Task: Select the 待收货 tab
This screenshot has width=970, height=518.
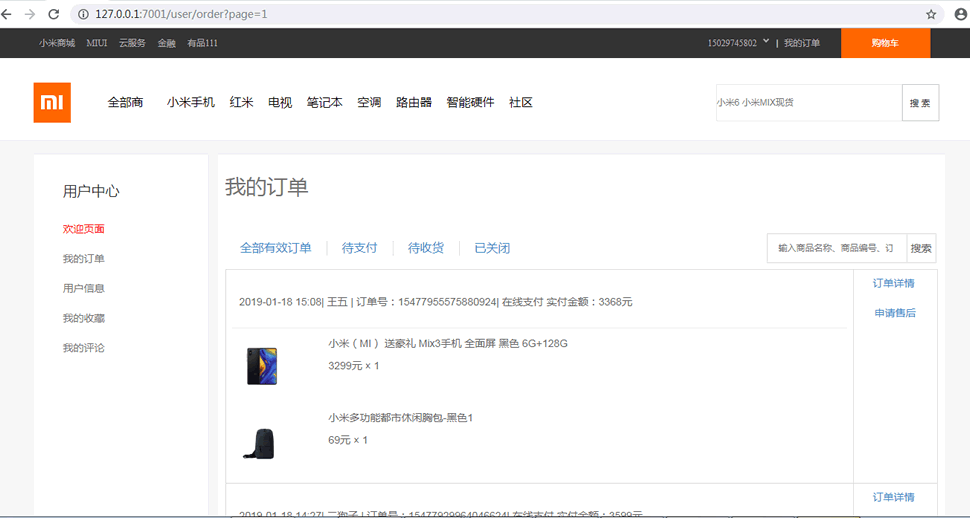Action: pos(426,248)
